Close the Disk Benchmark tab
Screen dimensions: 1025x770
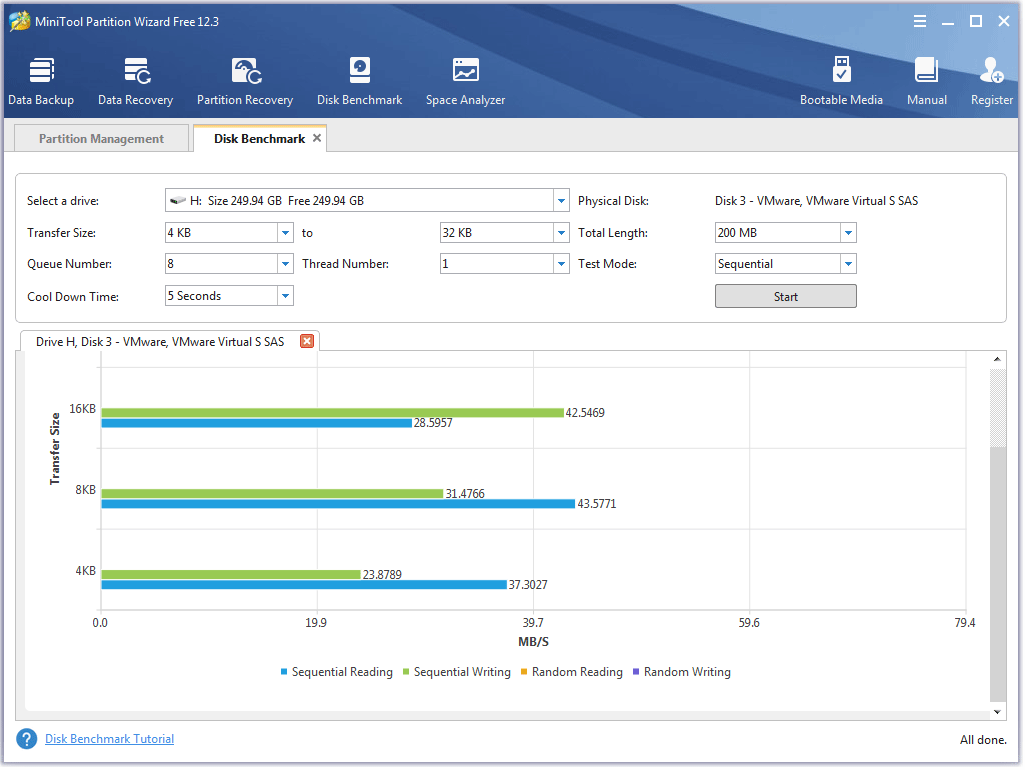(x=317, y=138)
